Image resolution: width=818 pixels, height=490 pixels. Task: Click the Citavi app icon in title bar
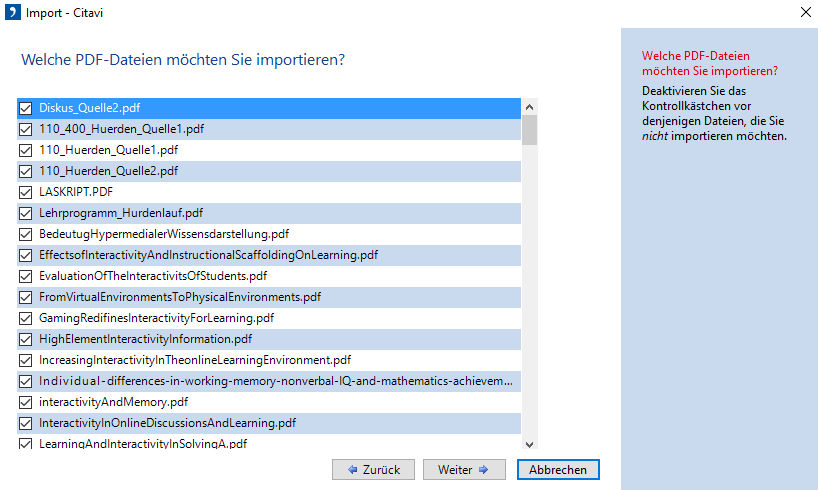[12, 13]
